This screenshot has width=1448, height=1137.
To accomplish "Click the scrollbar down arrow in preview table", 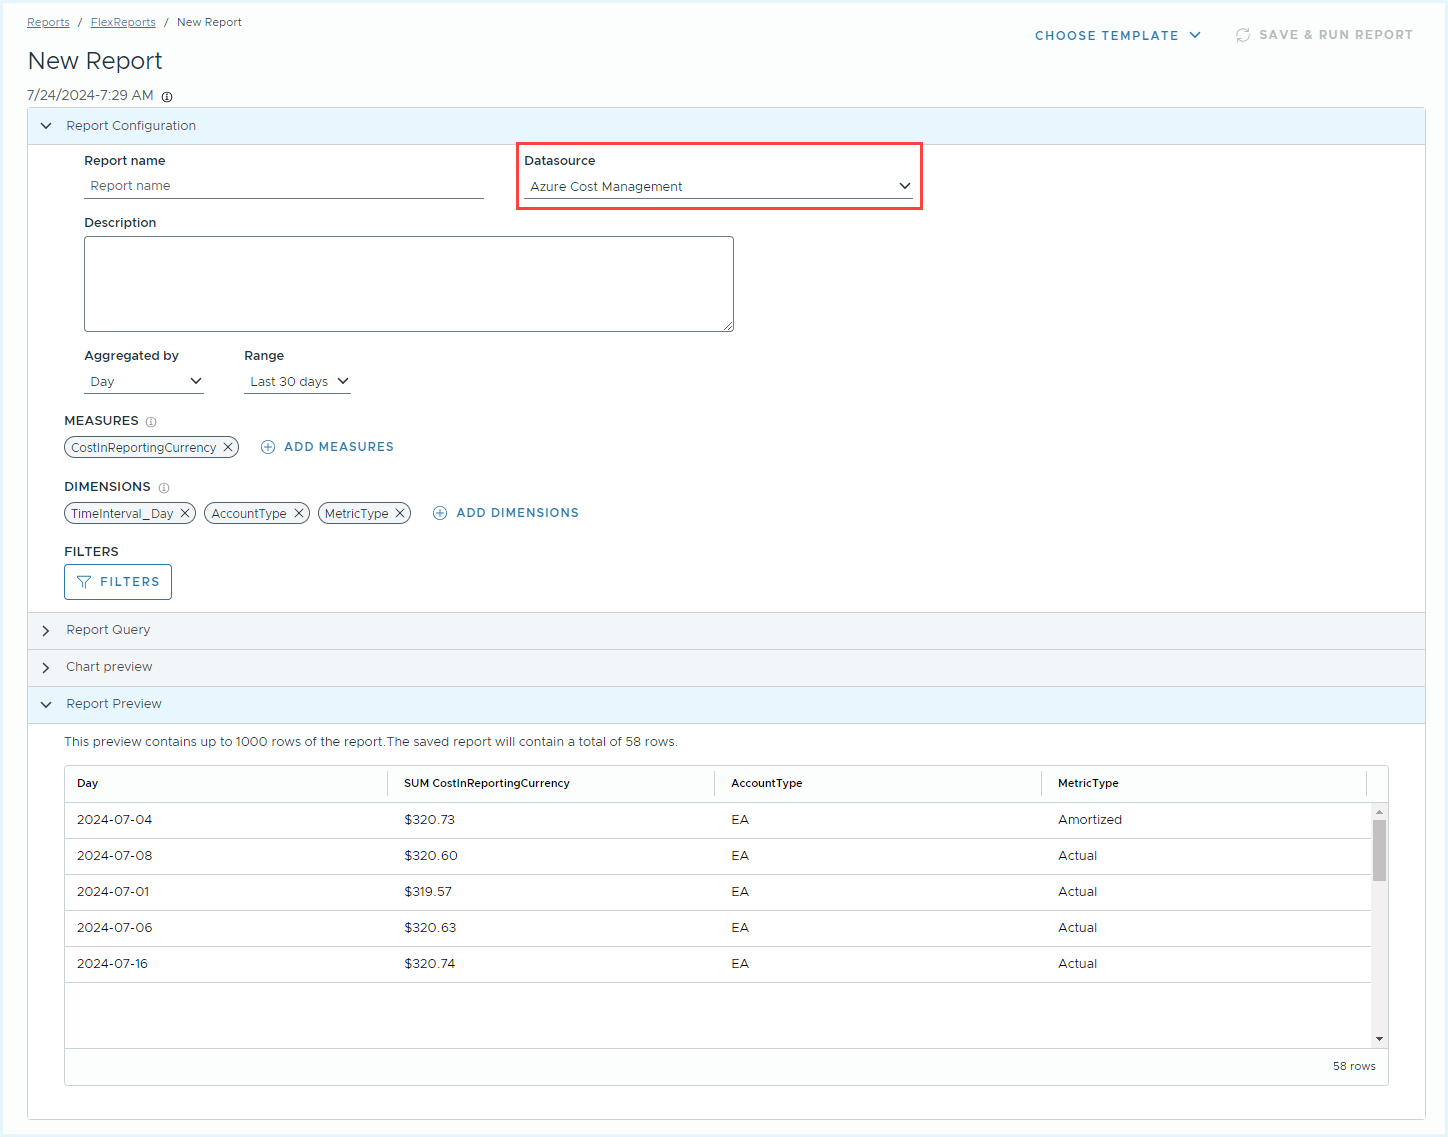I will tap(1379, 1039).
